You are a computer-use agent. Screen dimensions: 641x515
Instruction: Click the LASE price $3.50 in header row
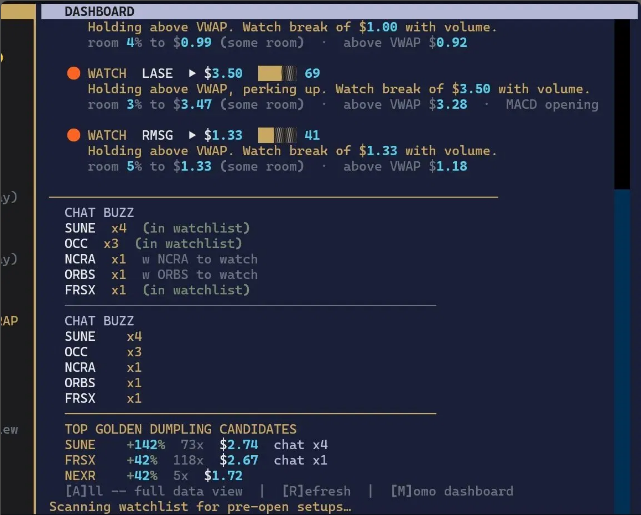223,74
